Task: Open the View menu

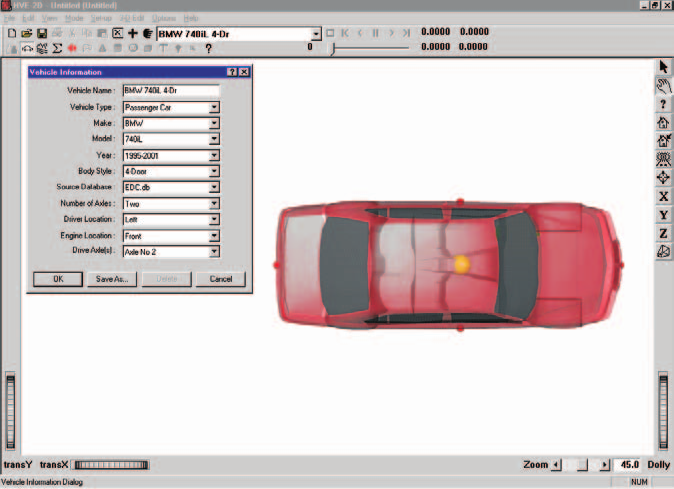Action: tap(49, 18)
